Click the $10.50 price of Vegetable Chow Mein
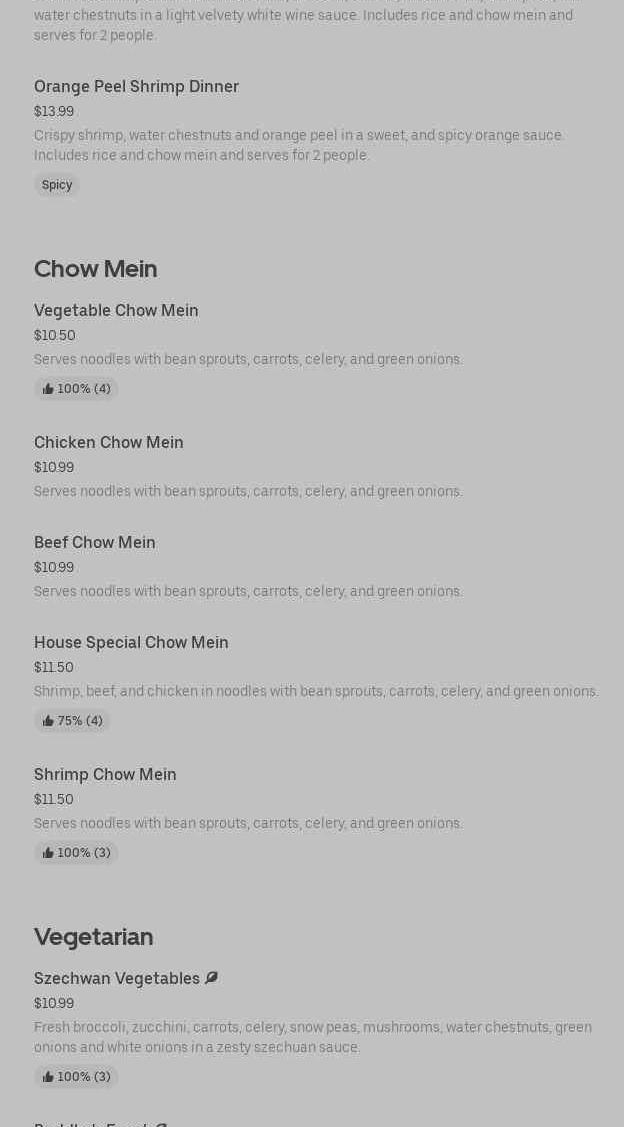Screen dimensions: 624x1127 [x=55, y=335]
